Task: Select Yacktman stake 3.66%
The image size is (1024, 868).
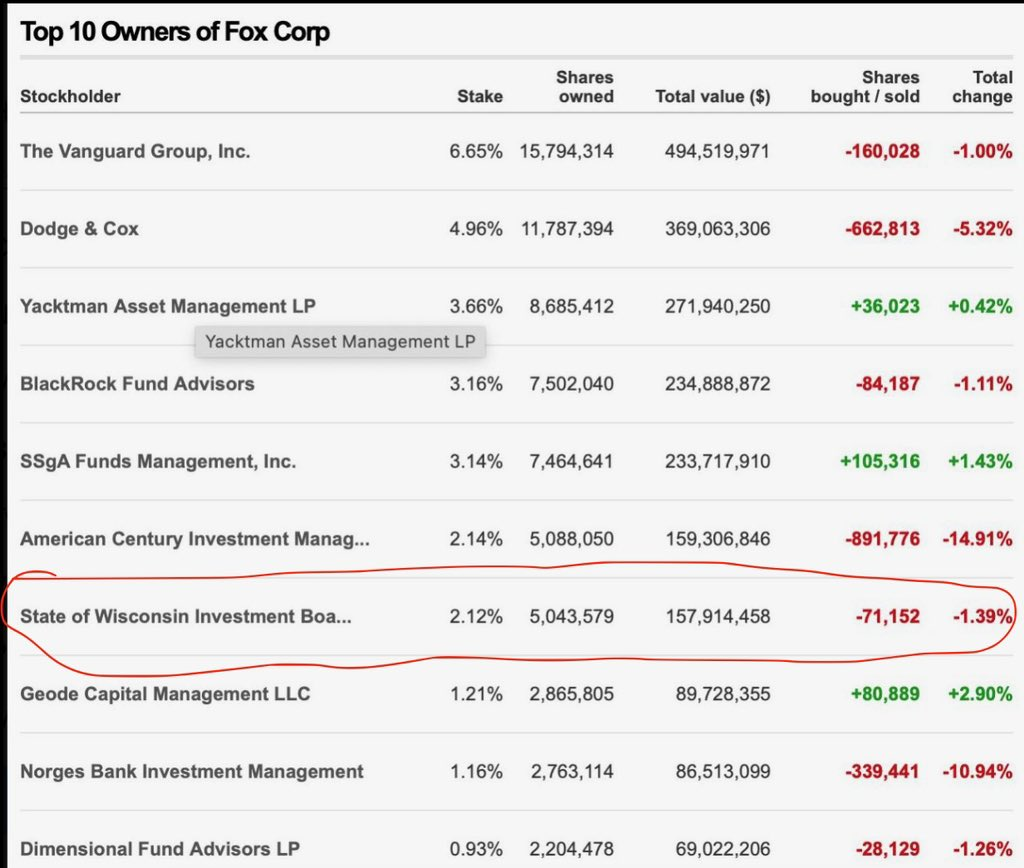Action: tap(476, 306)
